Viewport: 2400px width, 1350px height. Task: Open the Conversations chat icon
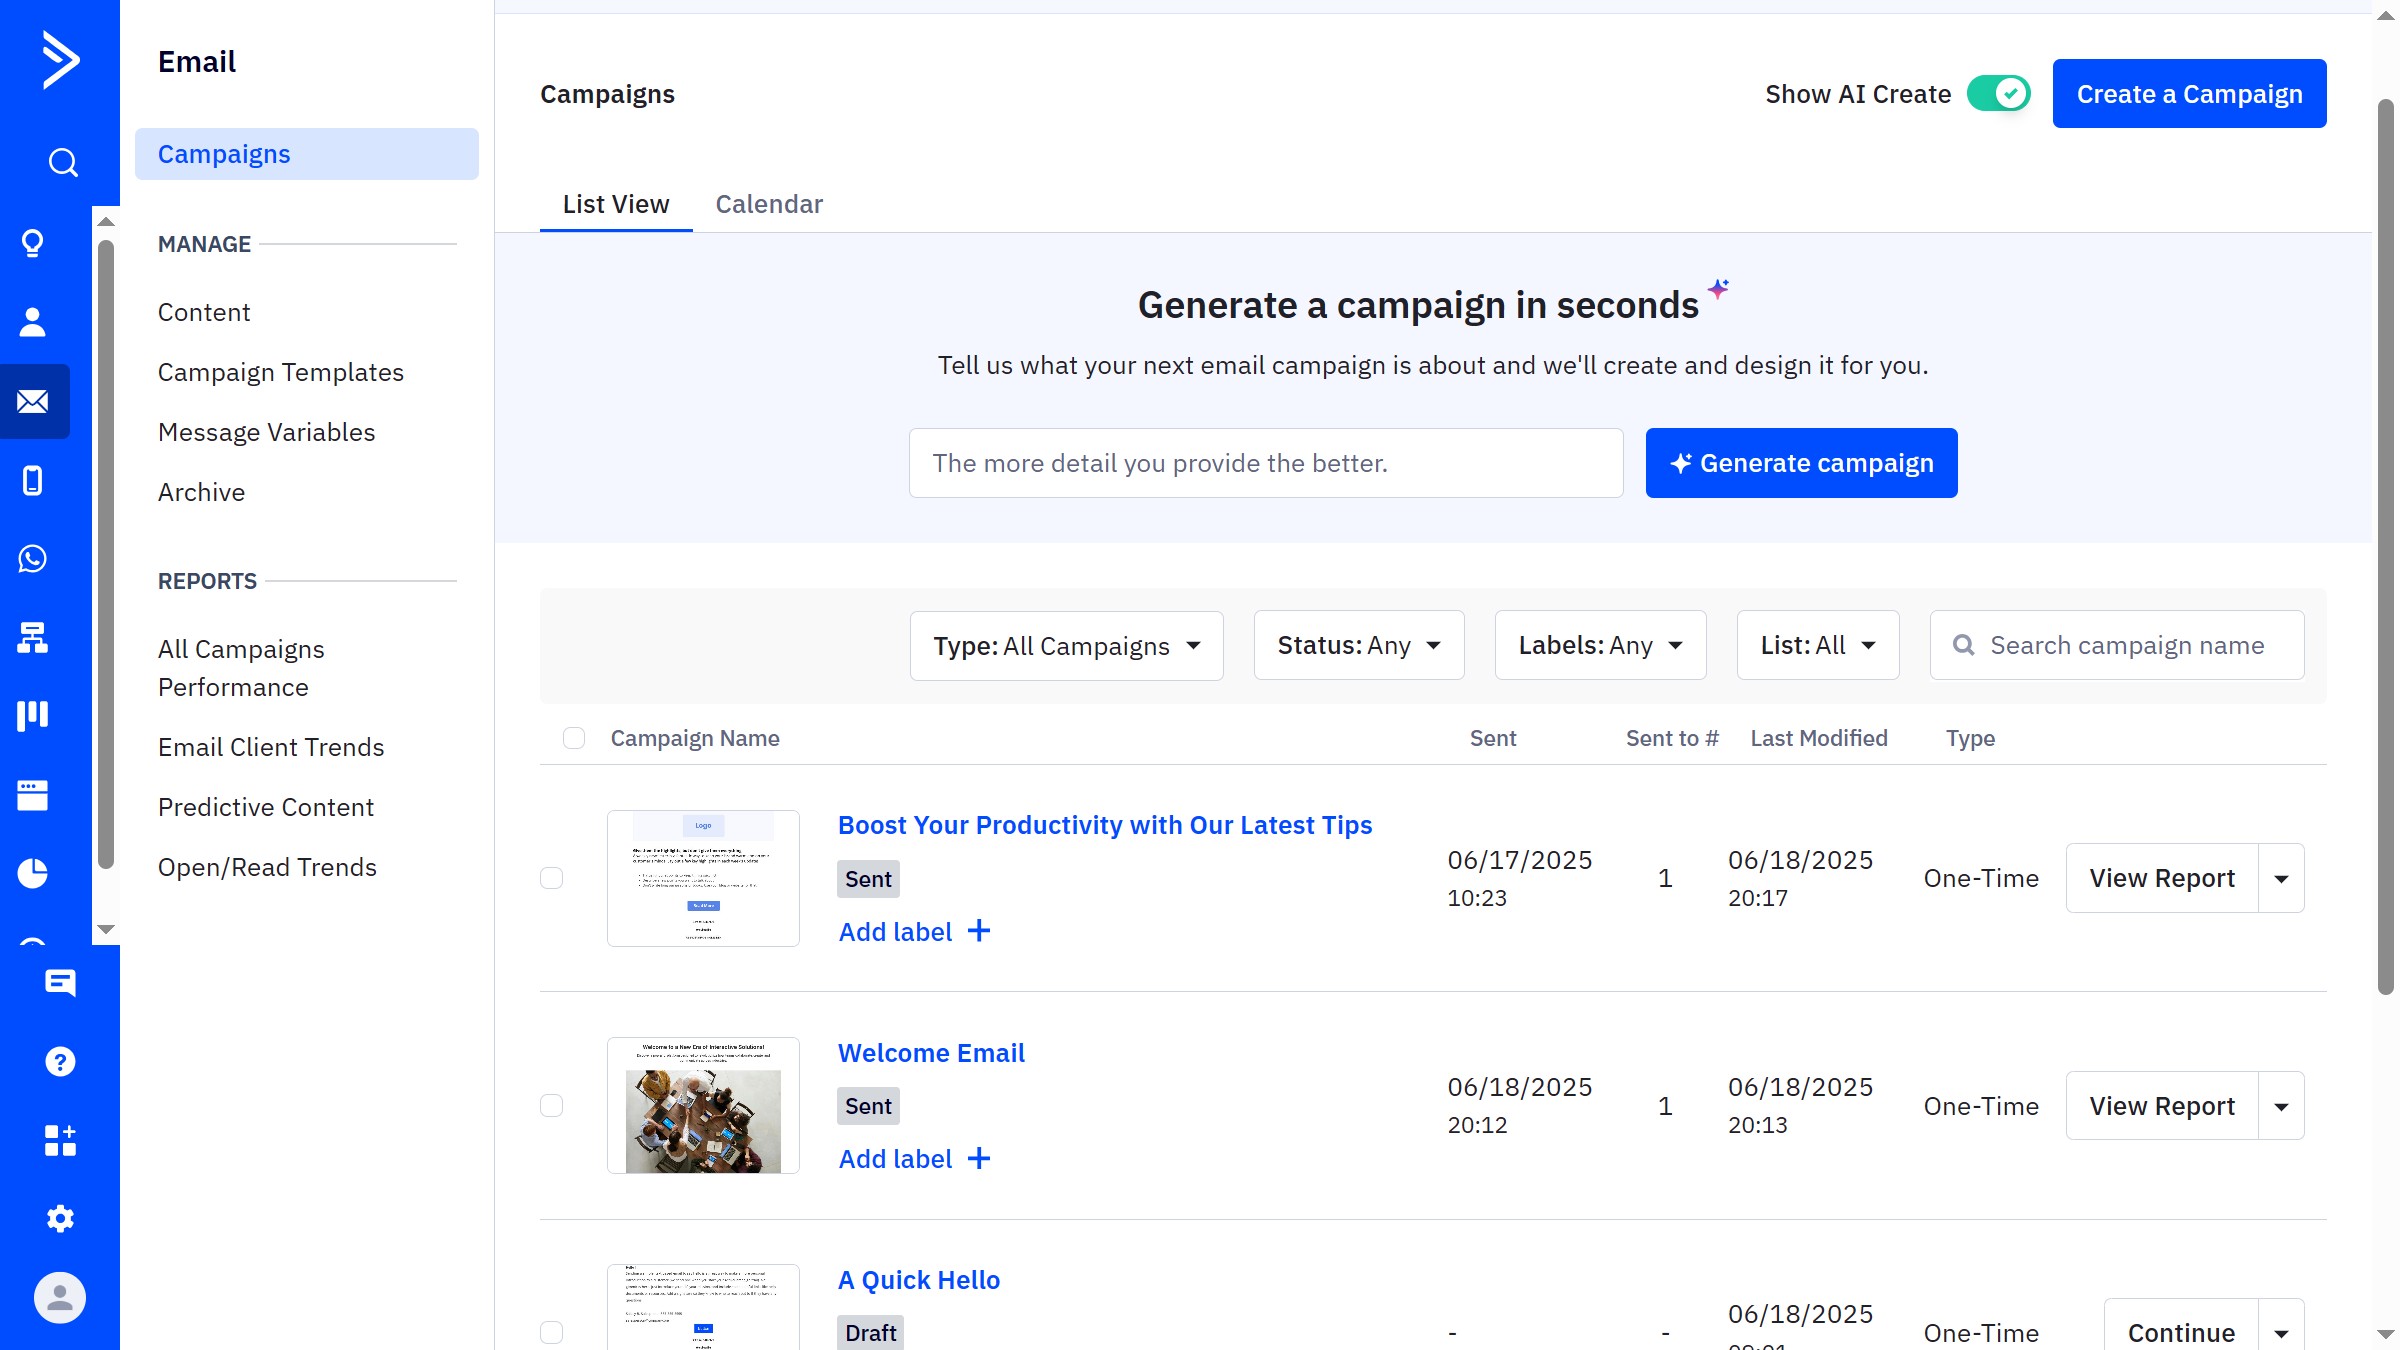[x=60, y=983]
